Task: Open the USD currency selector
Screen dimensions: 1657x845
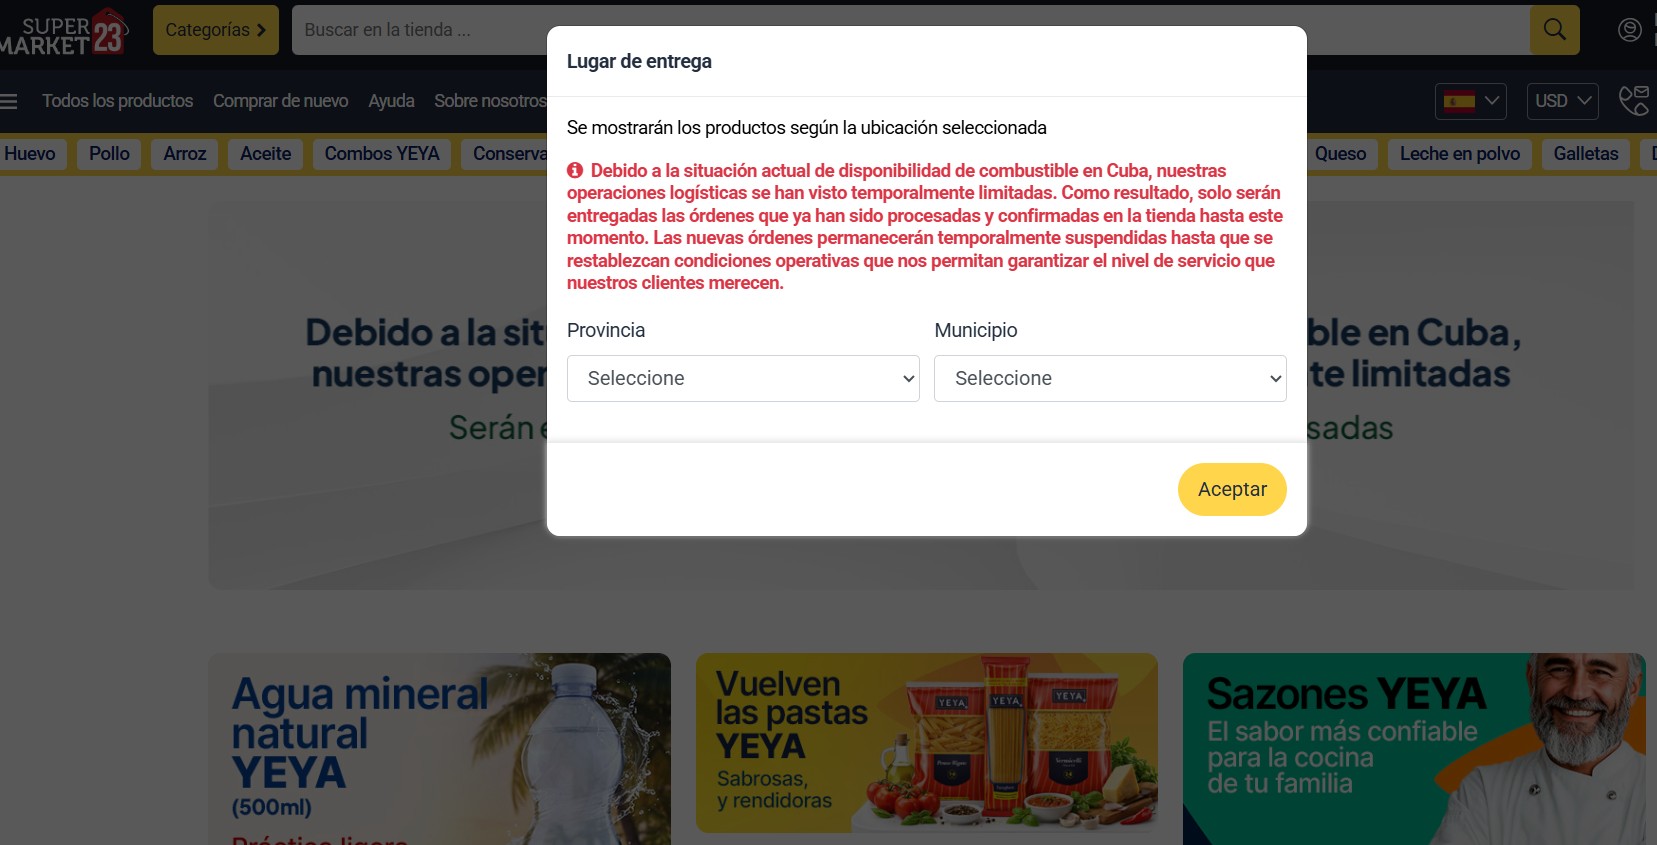Action: pyautogui.click(x=1562, y=101)
